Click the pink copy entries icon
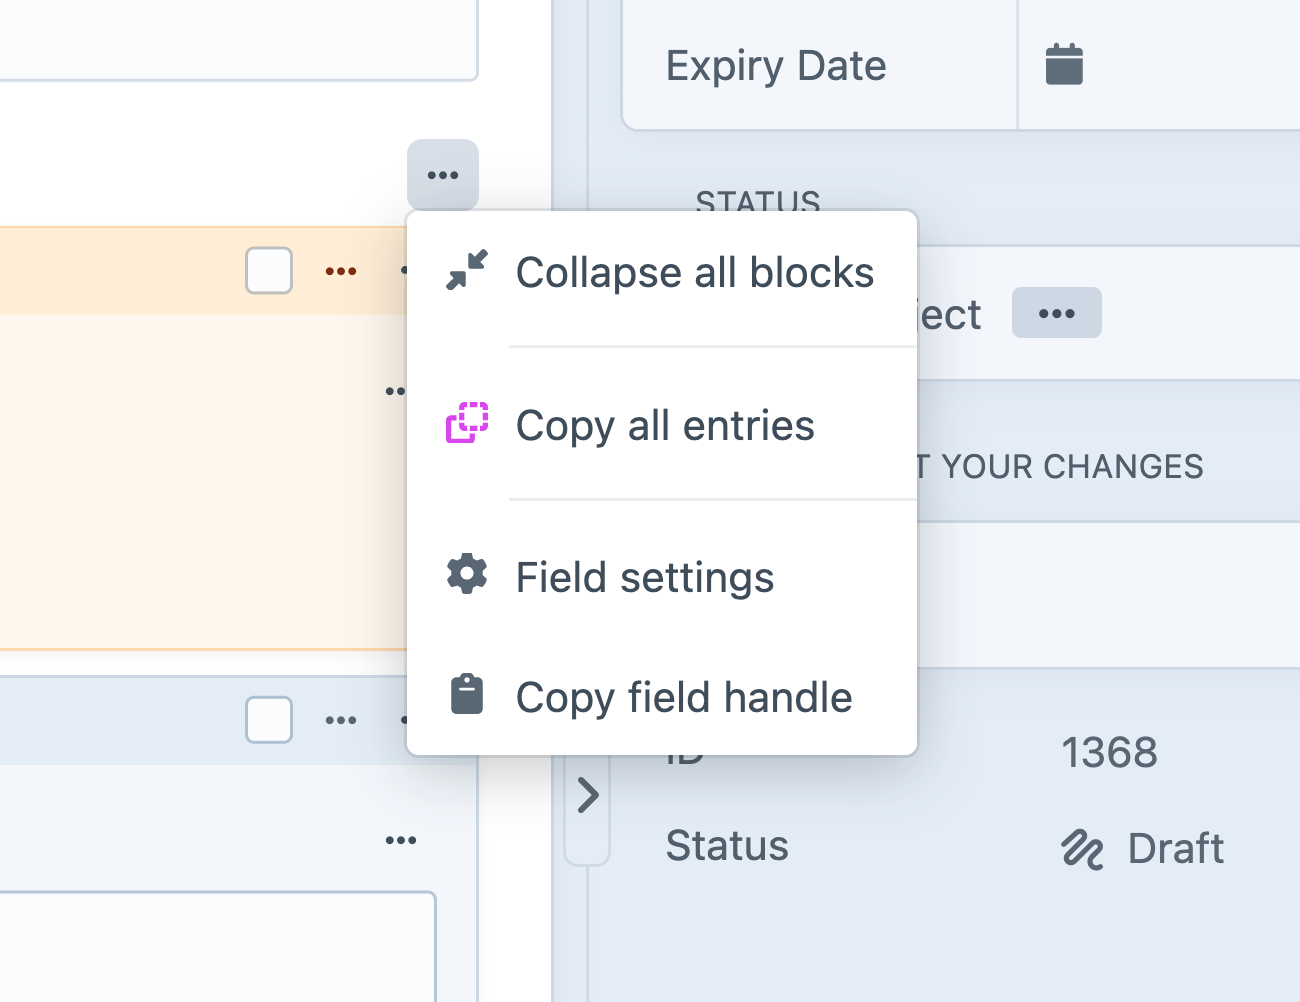Image resolution: width=1300 pixels, height=1002 pixels. 466,423
